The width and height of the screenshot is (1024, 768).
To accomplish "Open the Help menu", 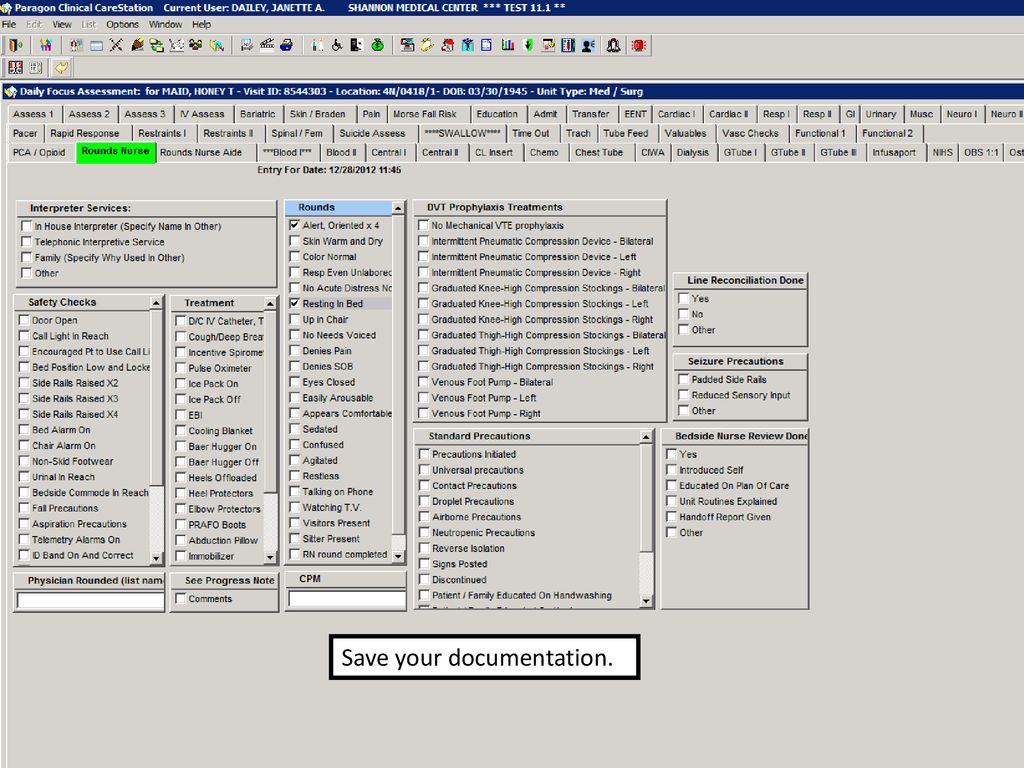I will [x=201, y=24].
